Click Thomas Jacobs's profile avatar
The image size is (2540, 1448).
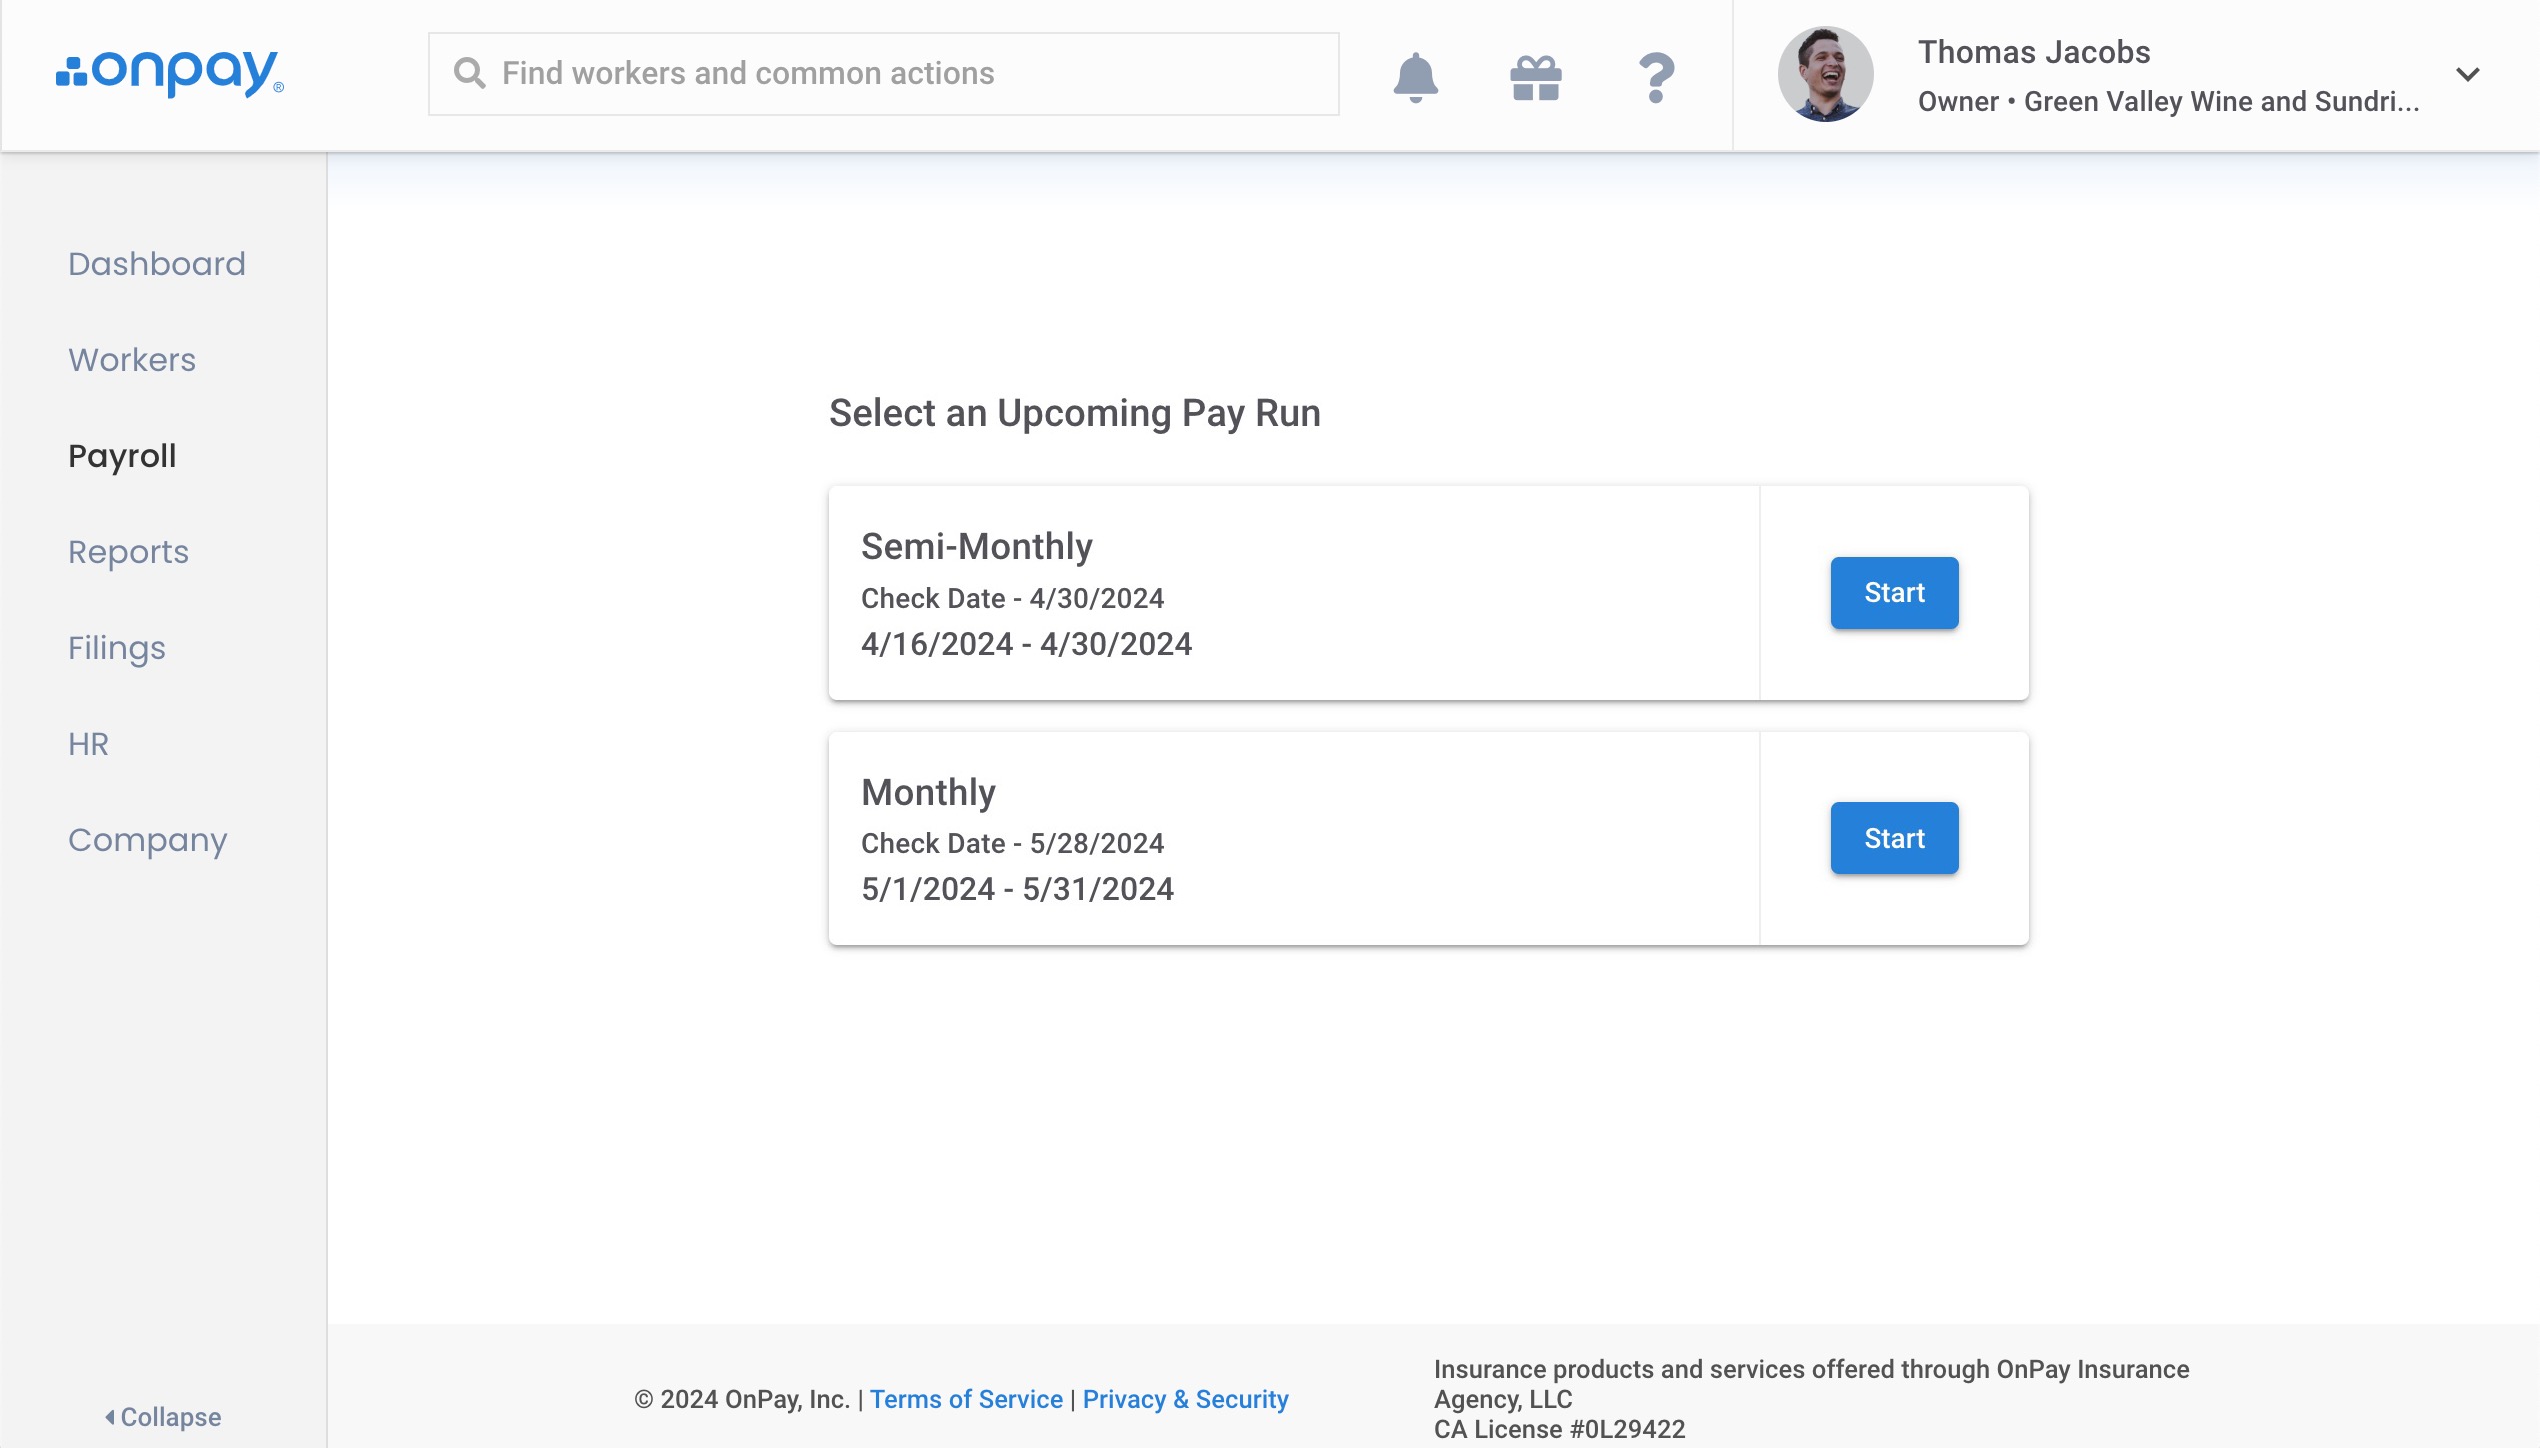[1824, 74]
